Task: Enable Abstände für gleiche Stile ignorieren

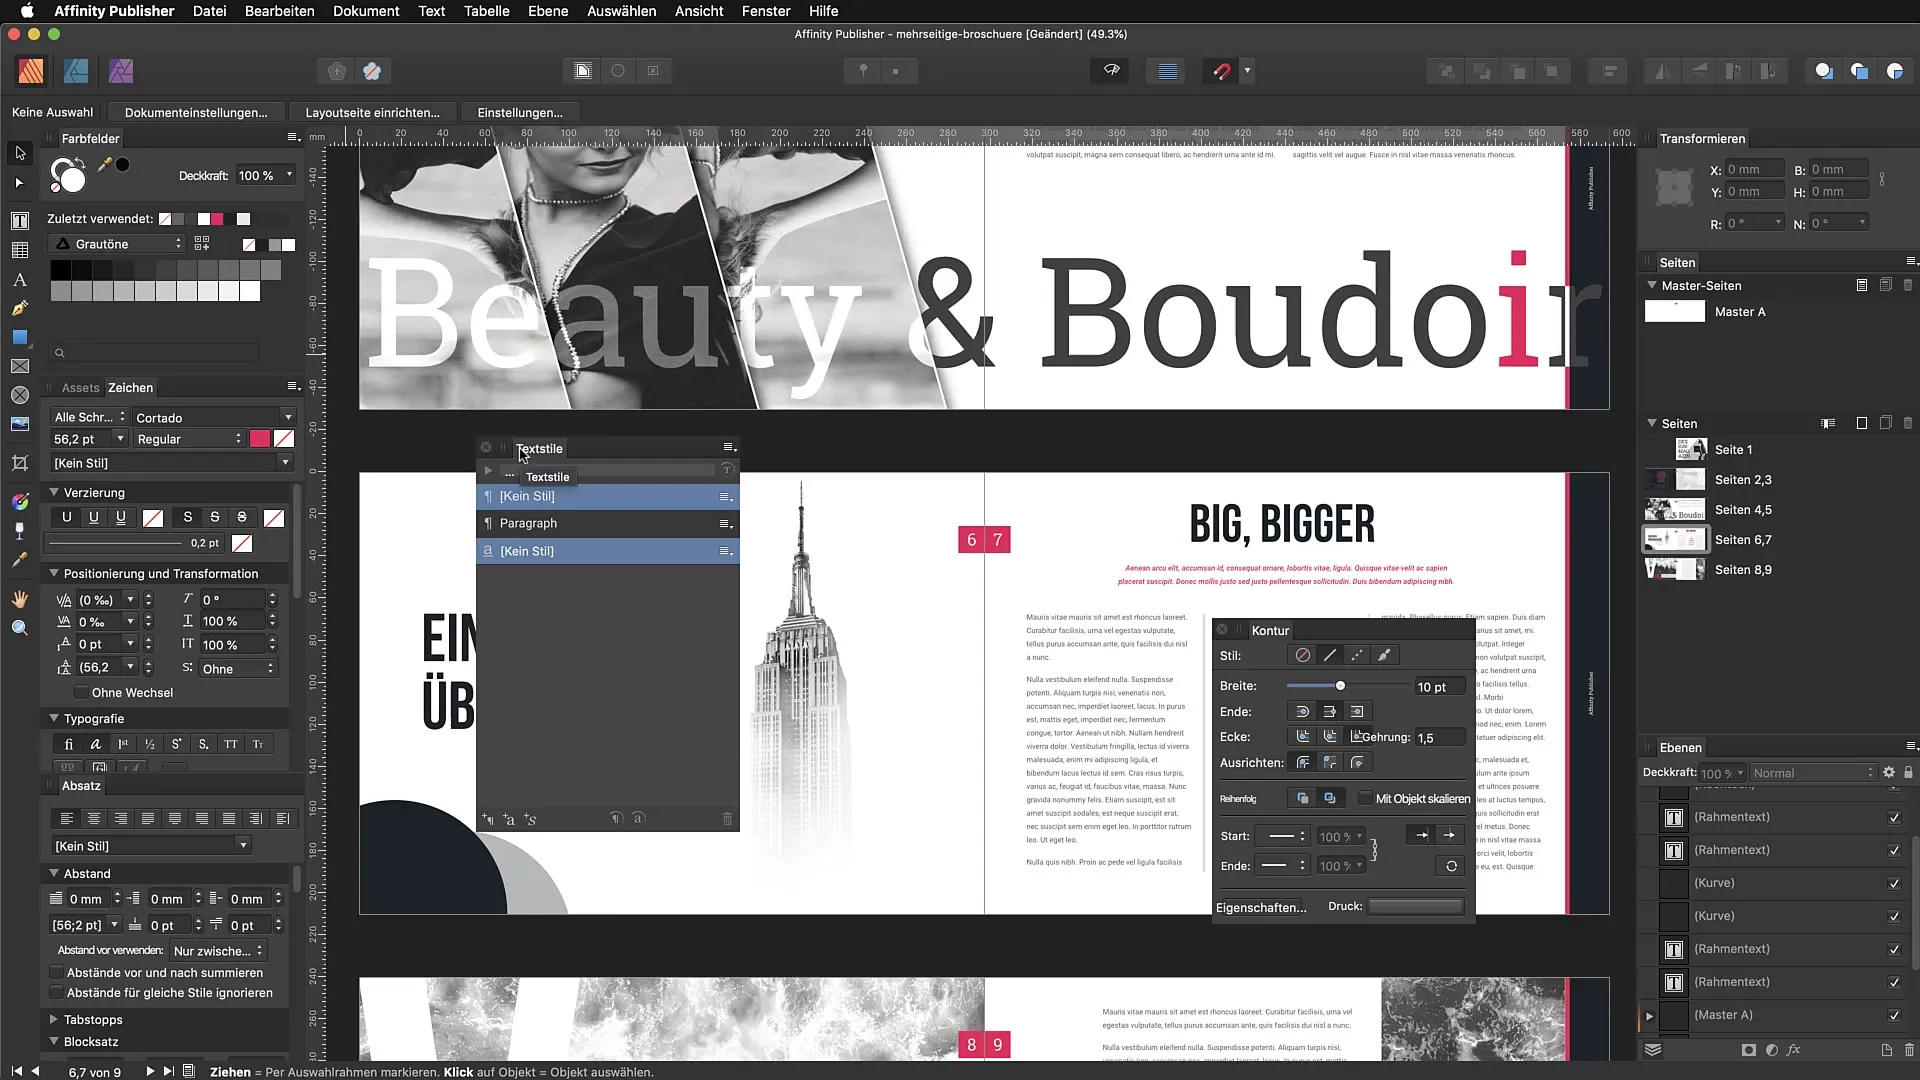Action: coord(57,992)
